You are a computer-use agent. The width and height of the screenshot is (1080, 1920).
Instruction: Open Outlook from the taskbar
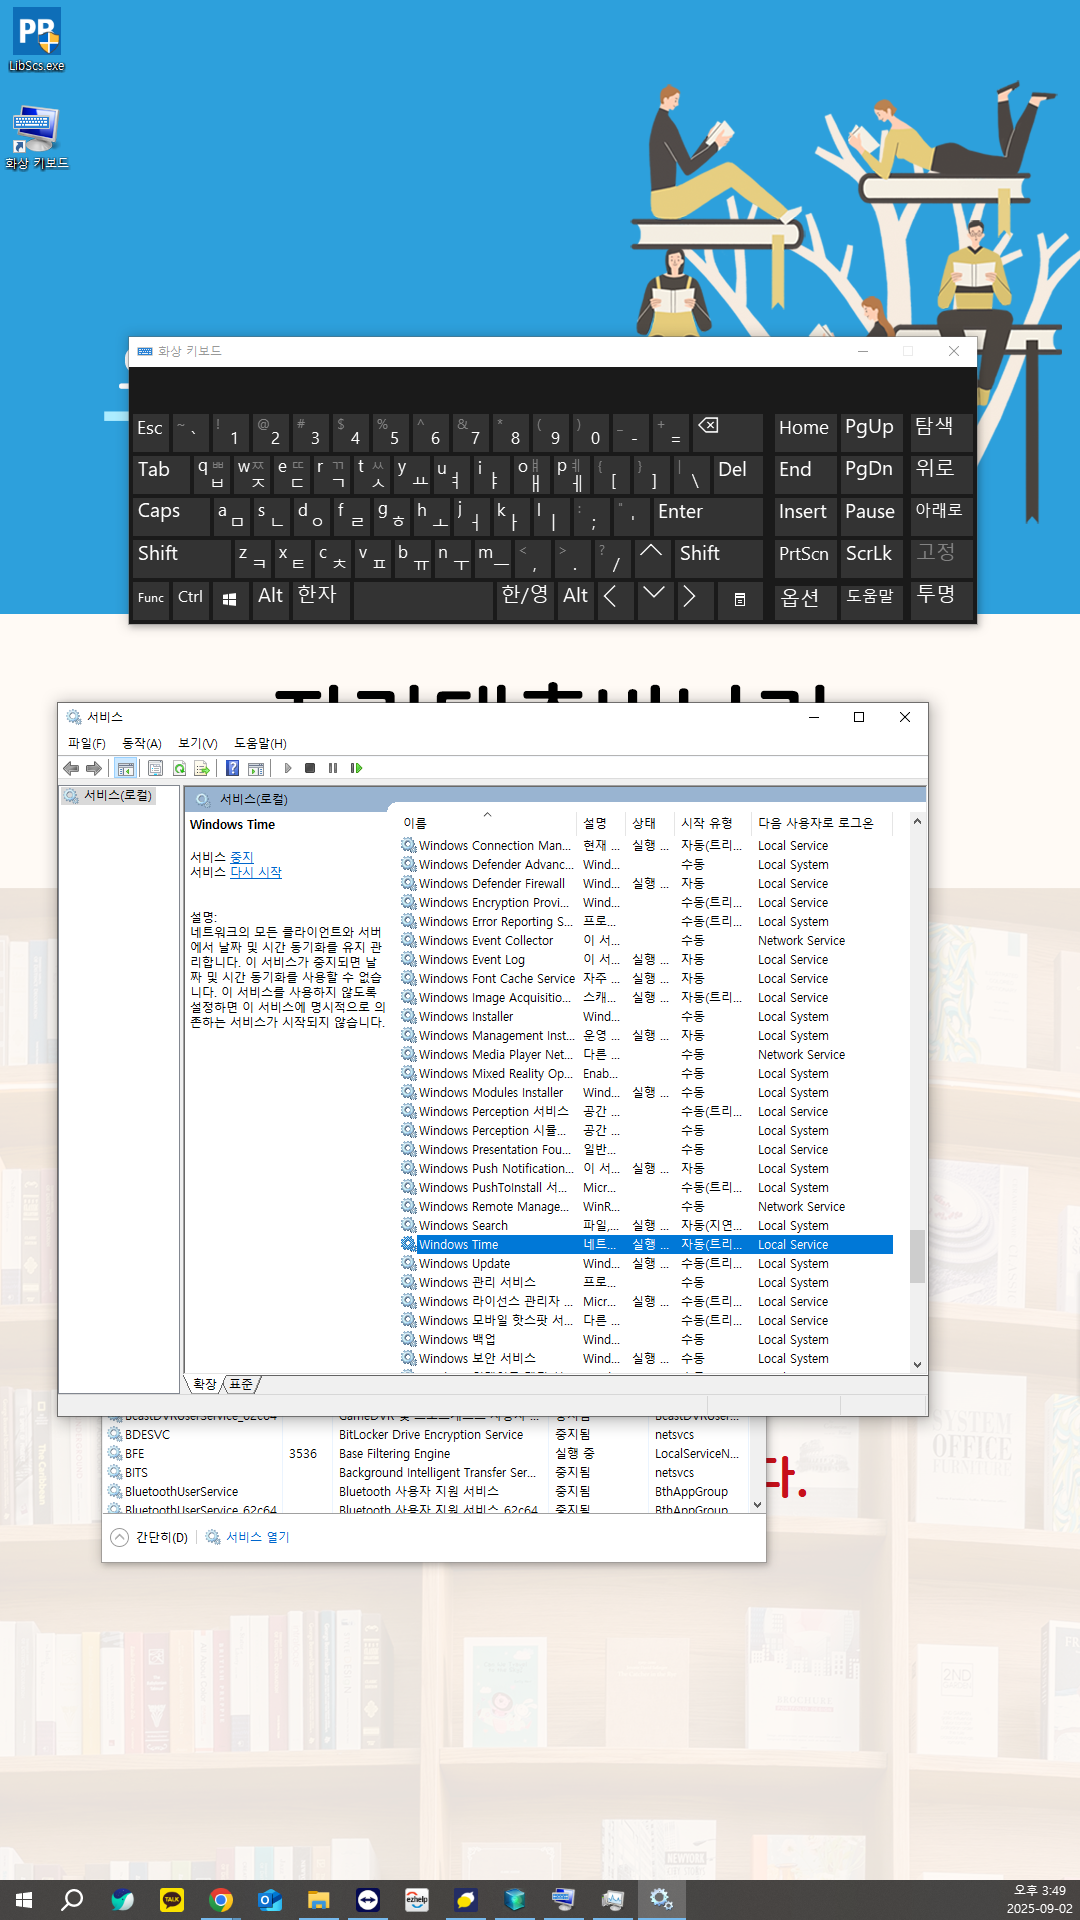point(270,1899)
